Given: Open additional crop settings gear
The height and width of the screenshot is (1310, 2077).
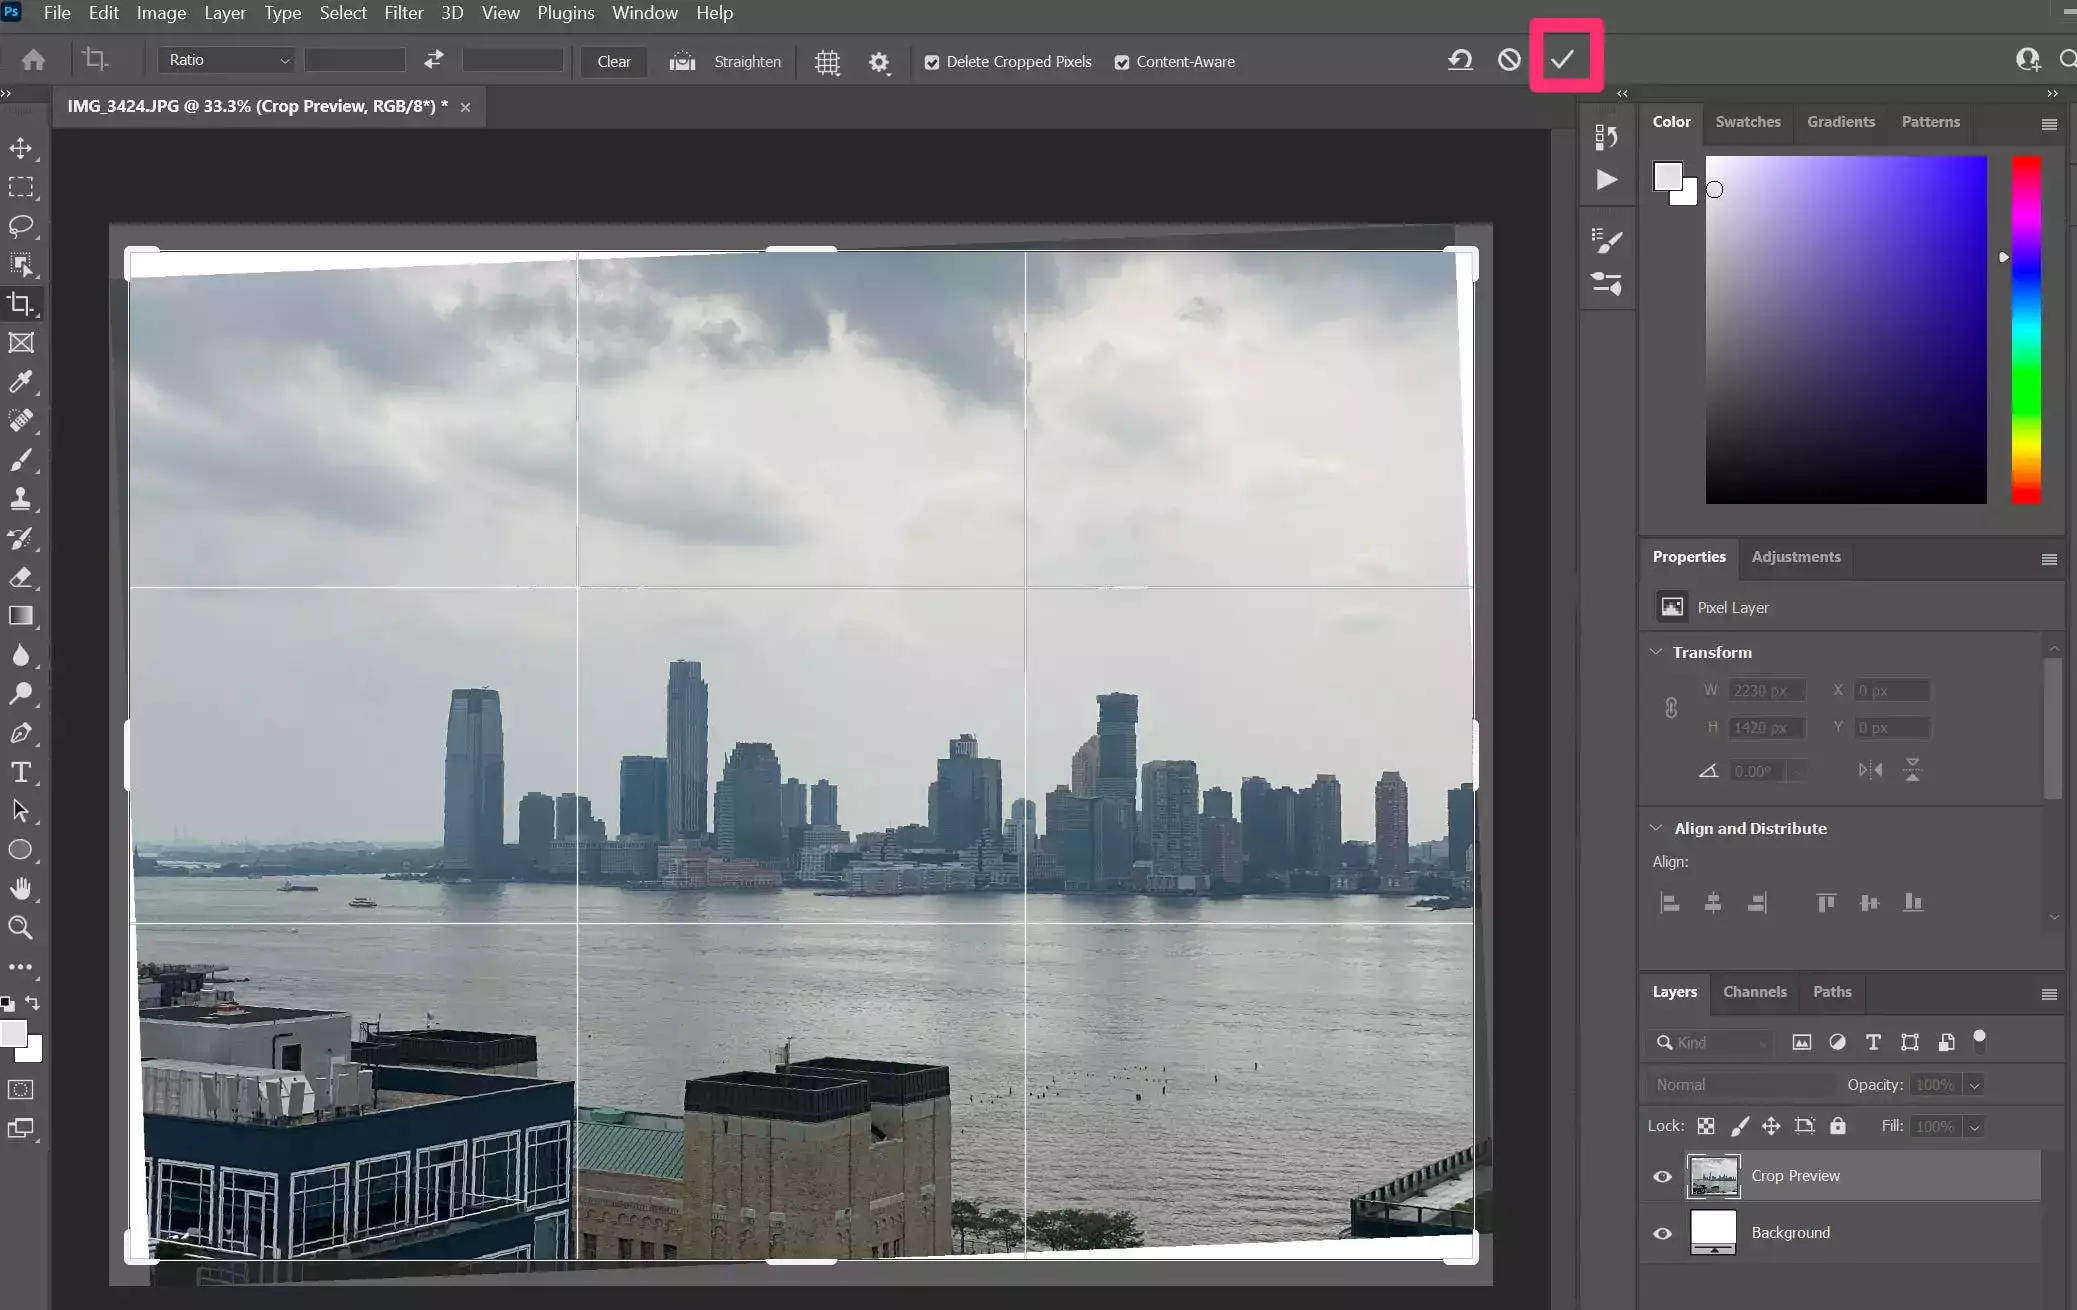Looking at the screenshot, I should 878,62.
